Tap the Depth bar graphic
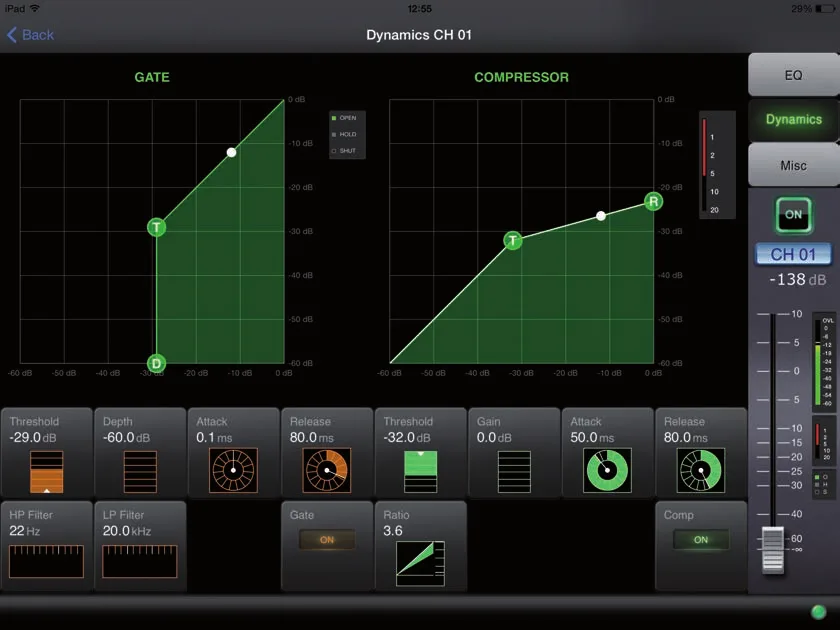The width and height of the screenshot is (840, 630). coord(140,471)
